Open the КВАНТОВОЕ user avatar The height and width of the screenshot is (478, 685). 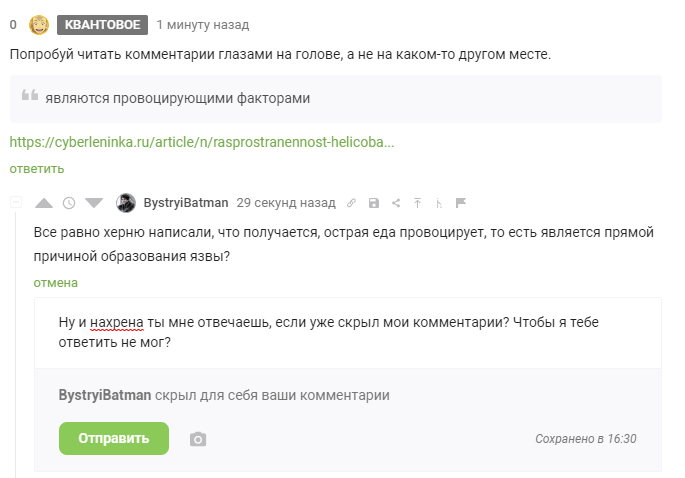pyautogui.click(x=39, y=25)
